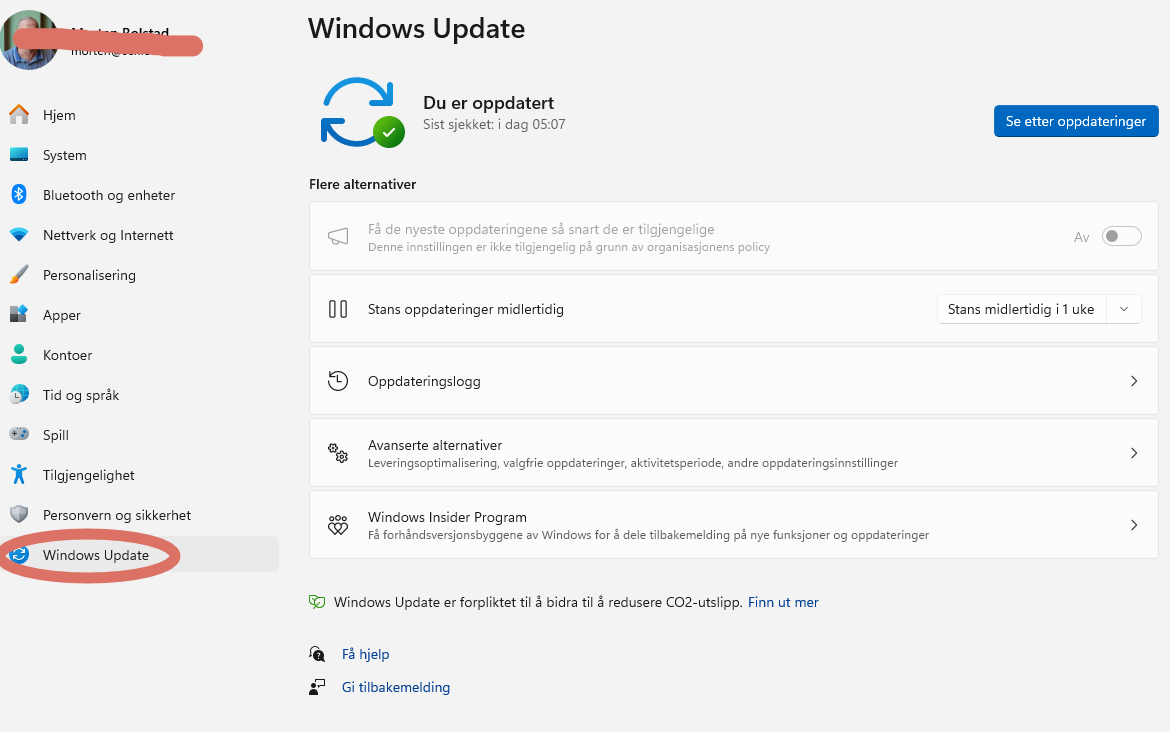Screen dimensions: 1170x732
Task: Expand Windows Insider Program chevron arrow
Action: 1134,525
